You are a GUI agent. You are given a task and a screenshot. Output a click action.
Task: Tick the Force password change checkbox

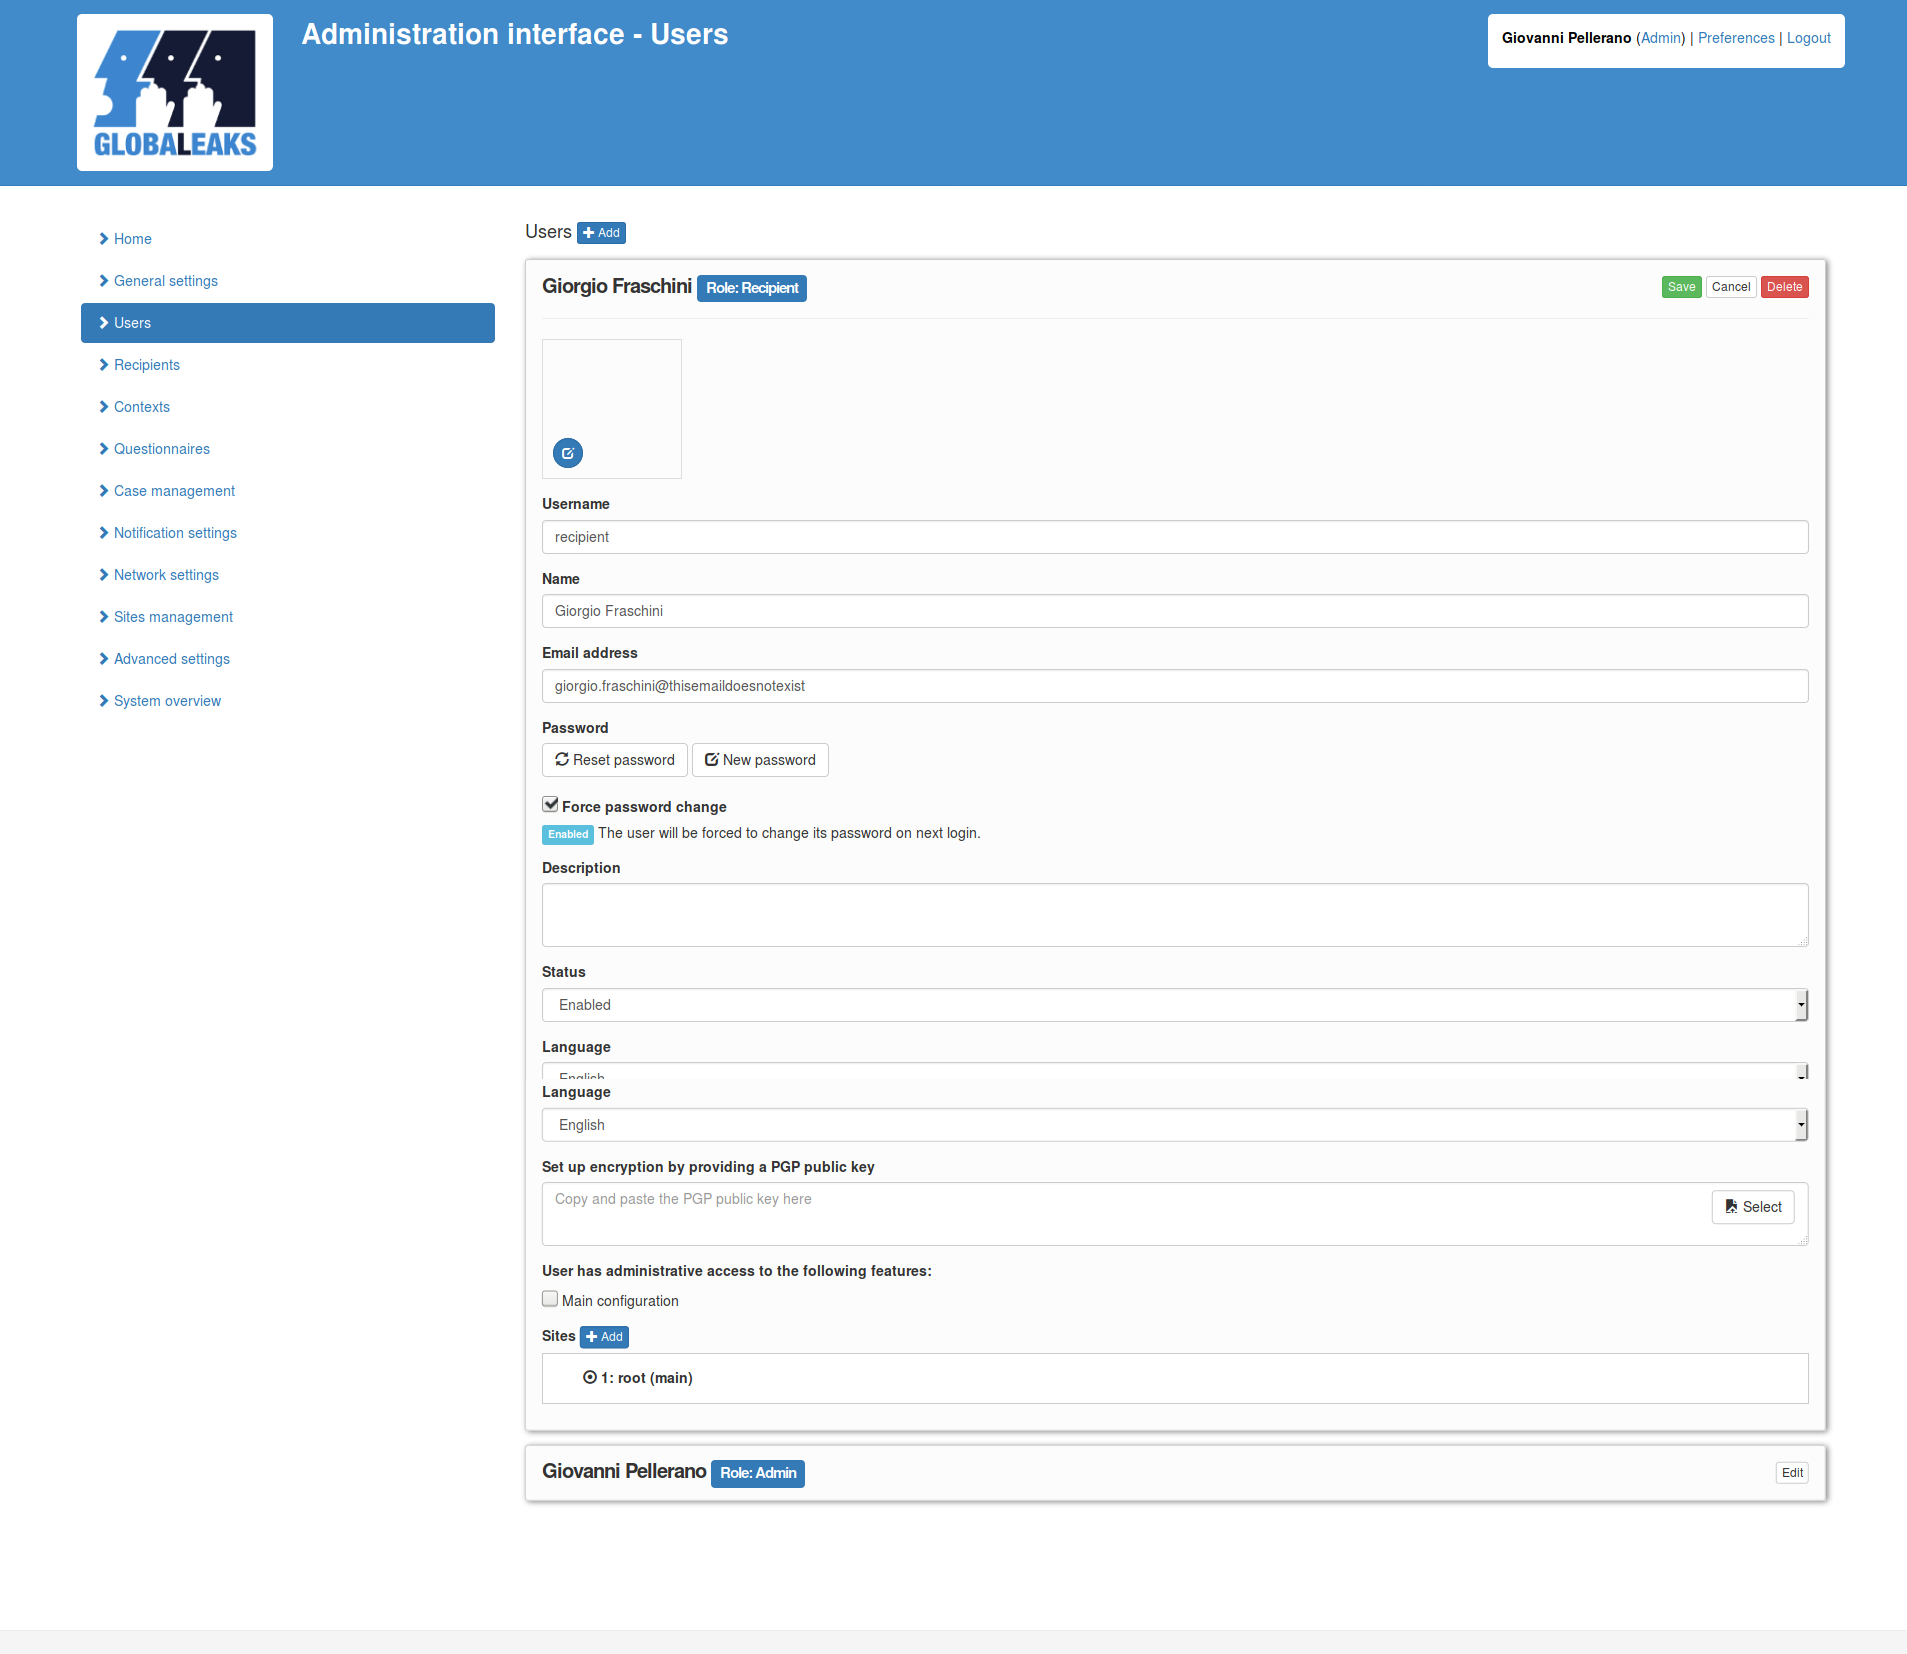coord(550,805)
